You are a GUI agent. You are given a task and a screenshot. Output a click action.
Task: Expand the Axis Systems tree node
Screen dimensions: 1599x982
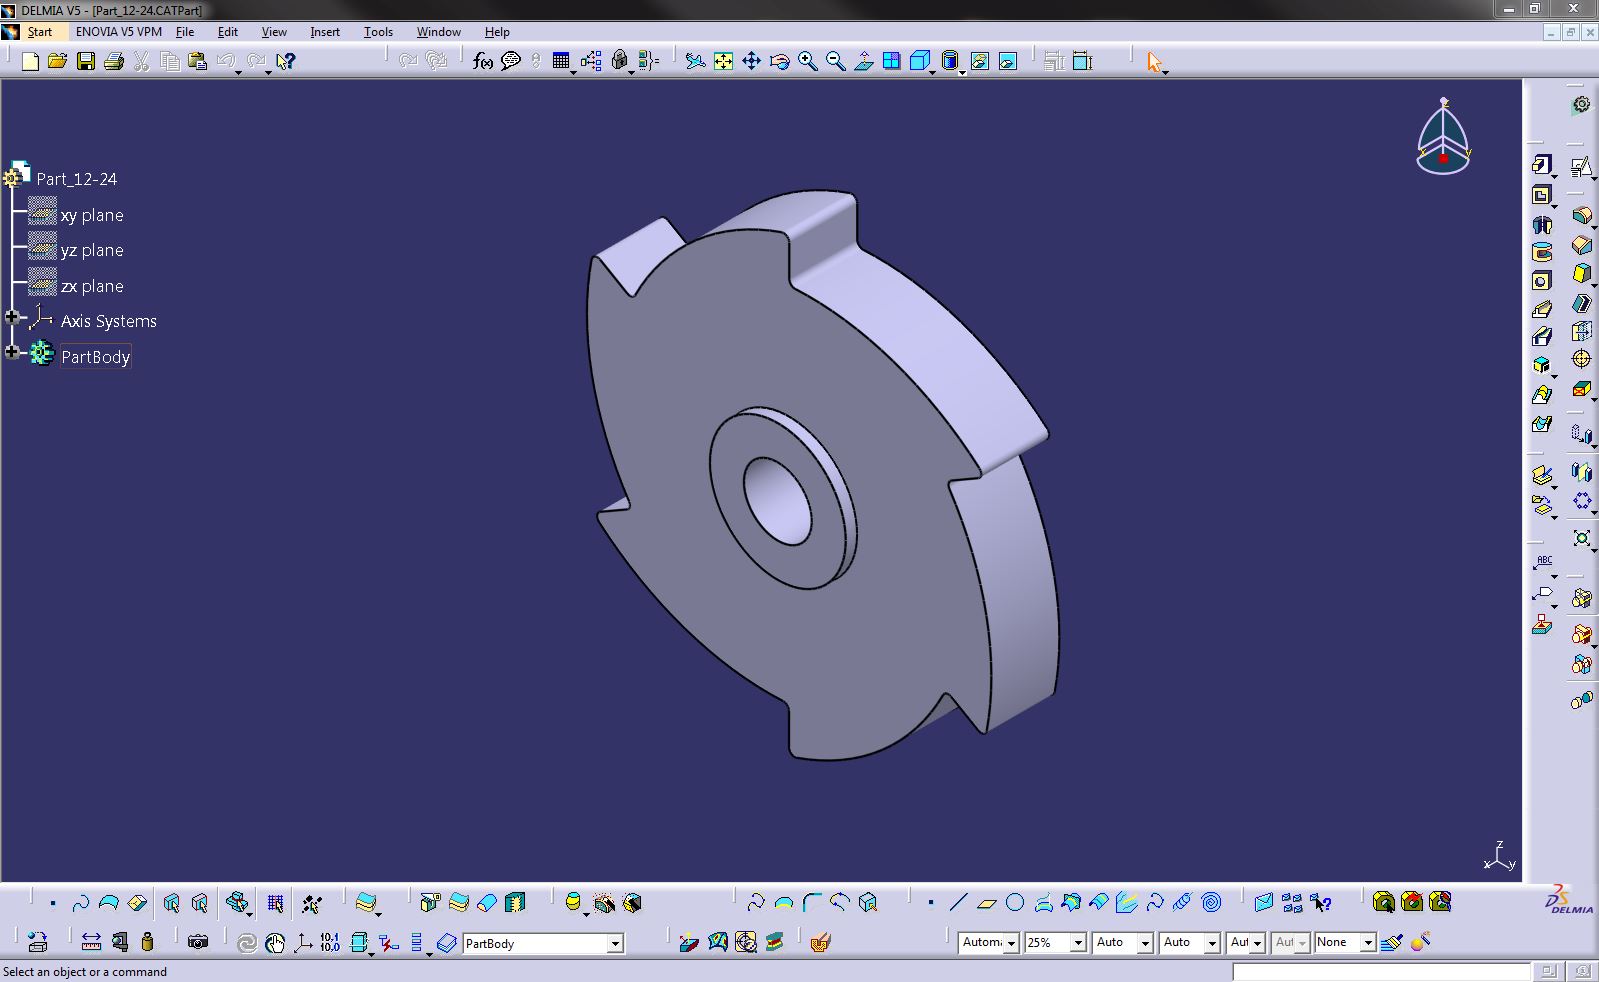pos(12,317)
